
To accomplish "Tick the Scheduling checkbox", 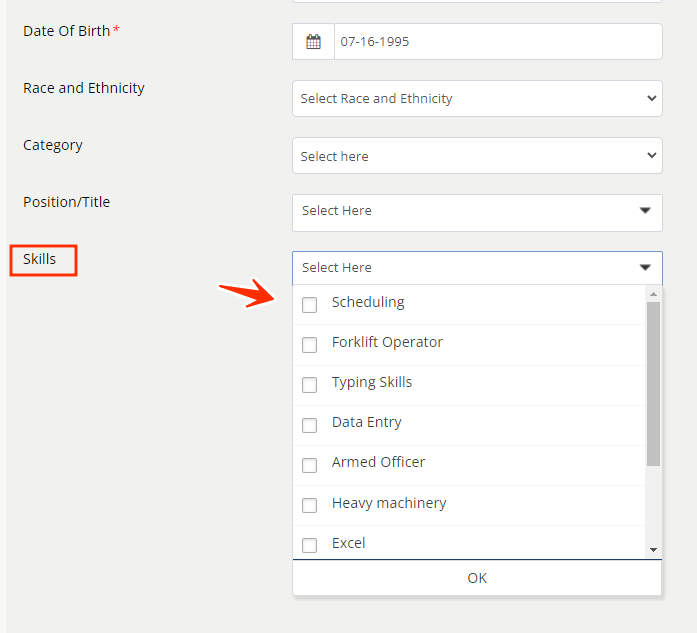I will 310,304.
